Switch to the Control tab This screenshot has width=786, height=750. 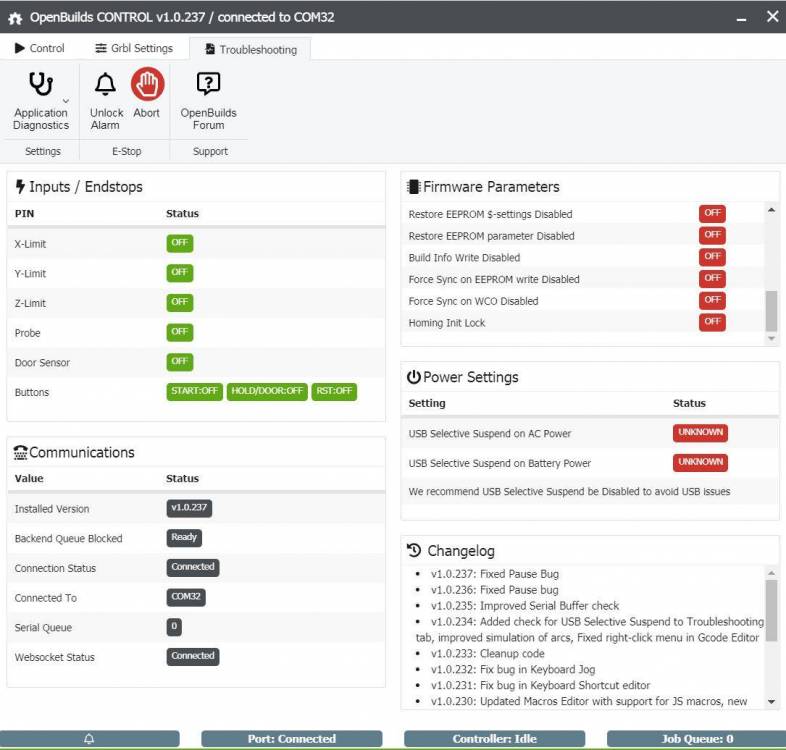click(x=40, y=48)
